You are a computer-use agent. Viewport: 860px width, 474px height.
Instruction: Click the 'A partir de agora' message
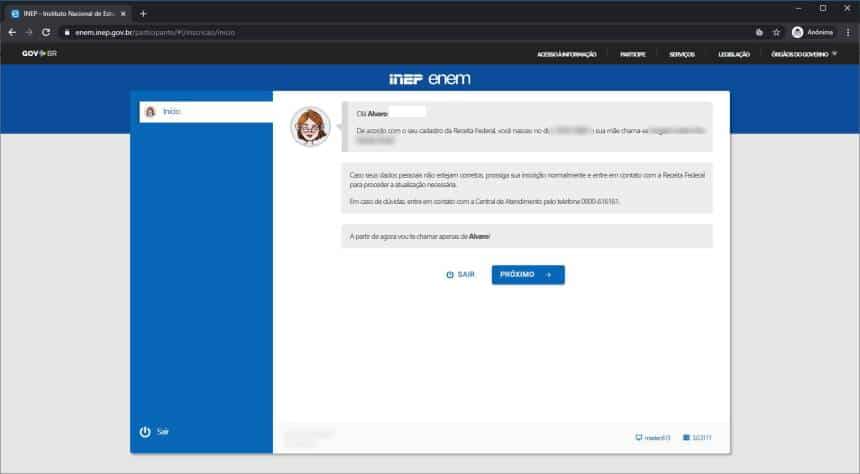coord(527,236)
